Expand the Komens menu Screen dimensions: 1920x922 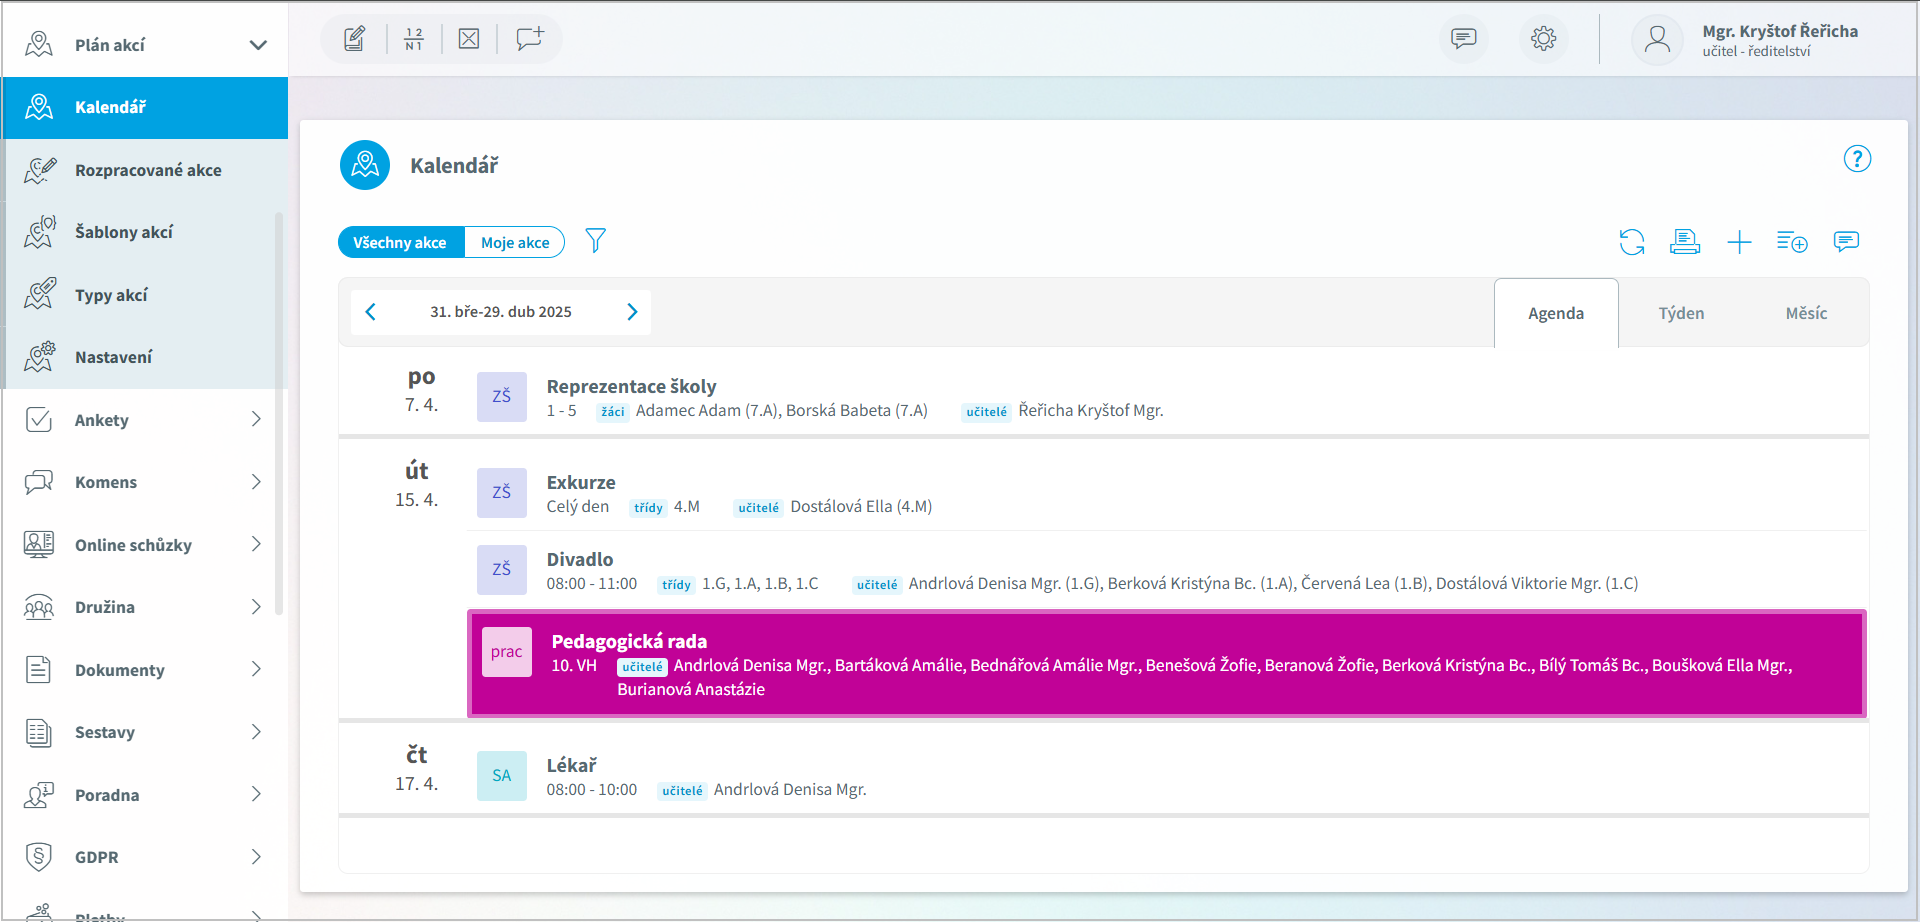point(145,482)
